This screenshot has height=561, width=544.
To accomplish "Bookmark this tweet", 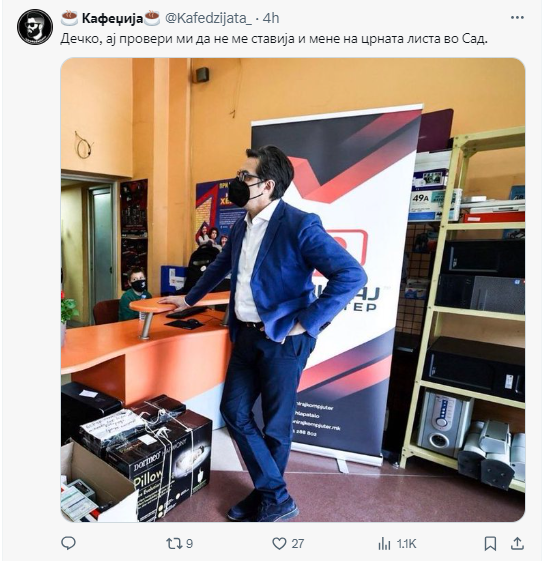I will (x=490, y=544).
